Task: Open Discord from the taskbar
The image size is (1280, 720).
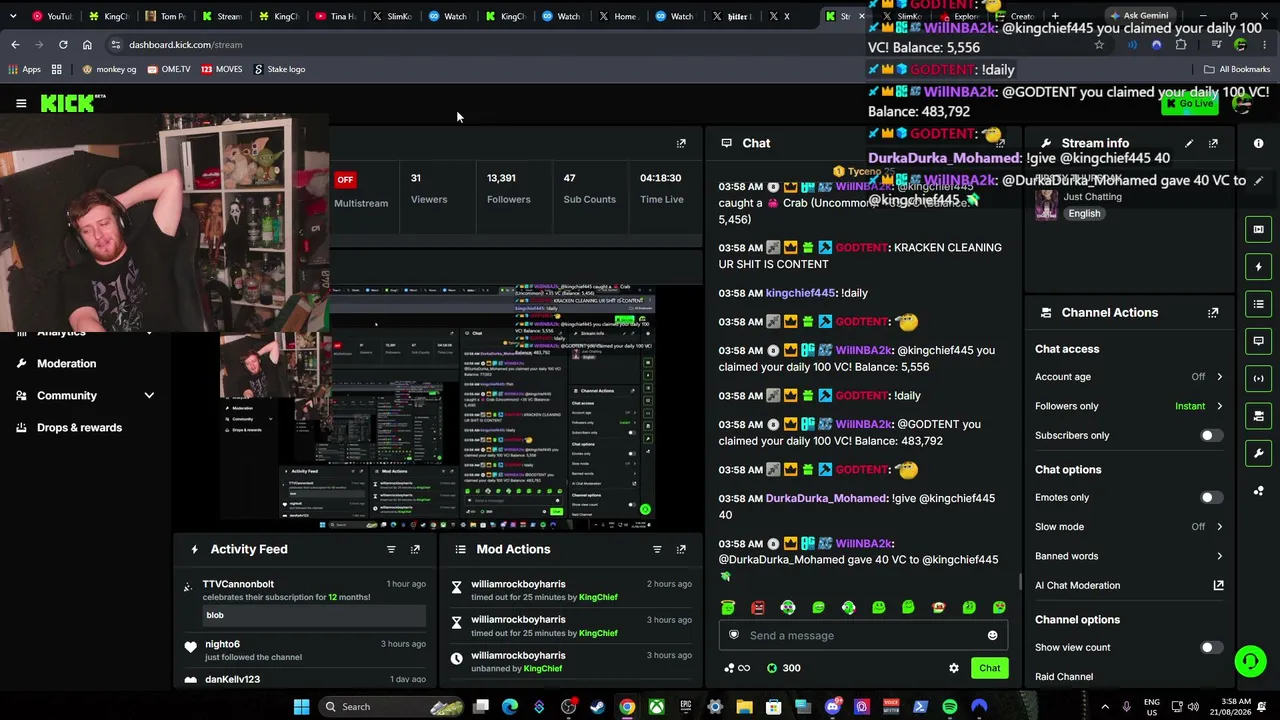Action: [833, 707]
